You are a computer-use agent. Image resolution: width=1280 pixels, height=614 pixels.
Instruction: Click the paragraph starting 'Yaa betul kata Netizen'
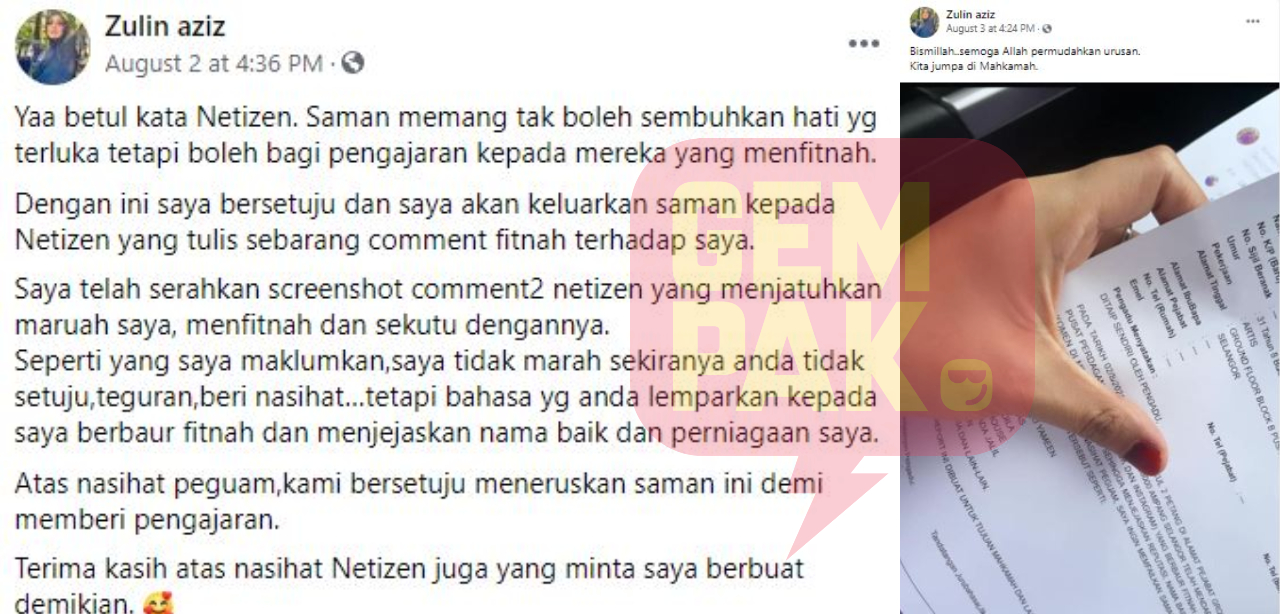447,137
